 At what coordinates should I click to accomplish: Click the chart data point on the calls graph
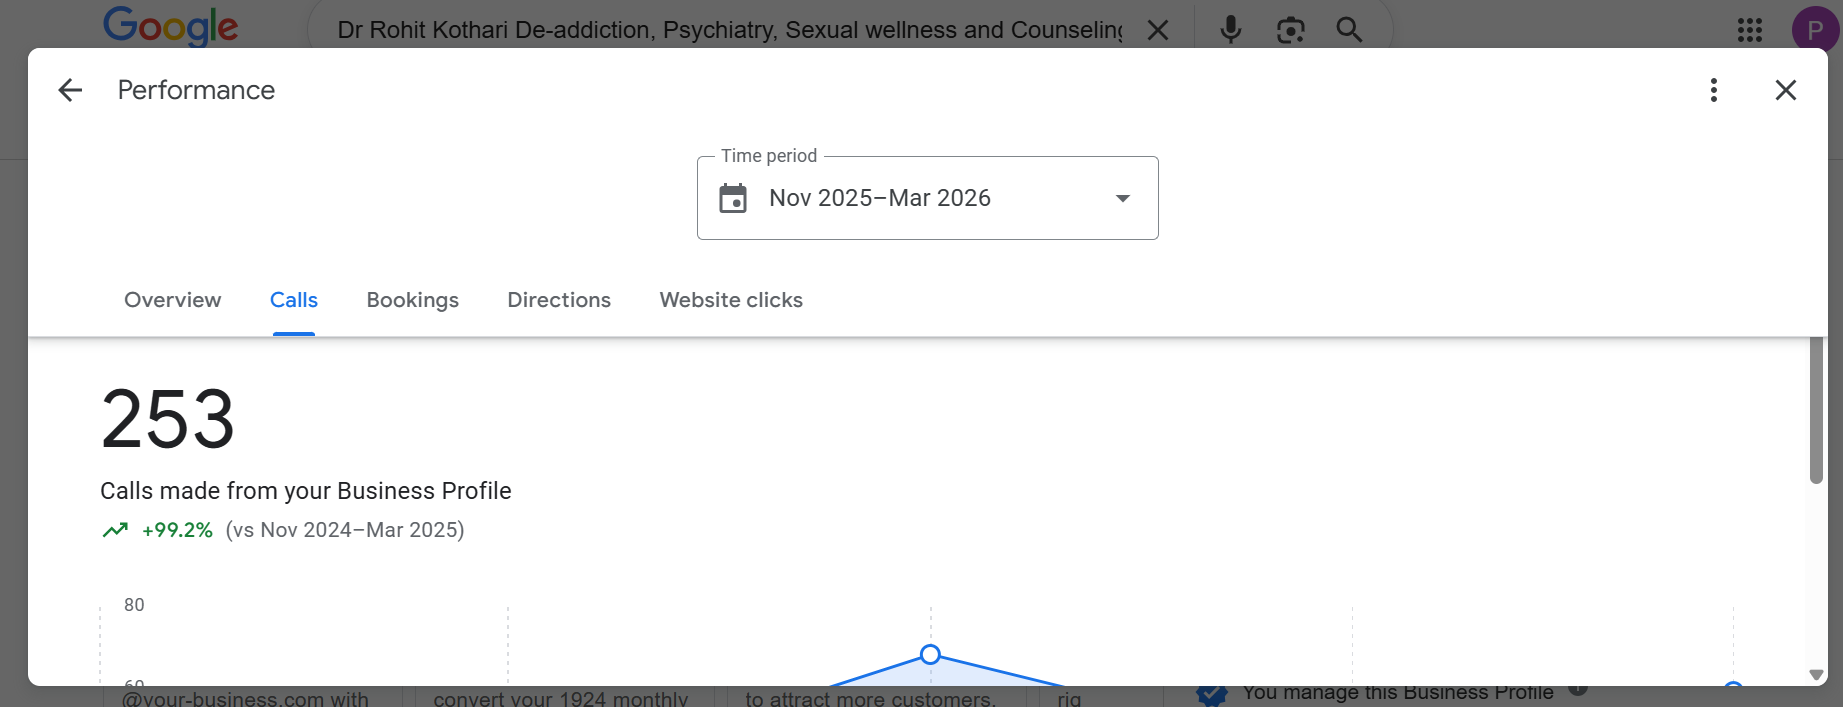(x=930, y=654)
